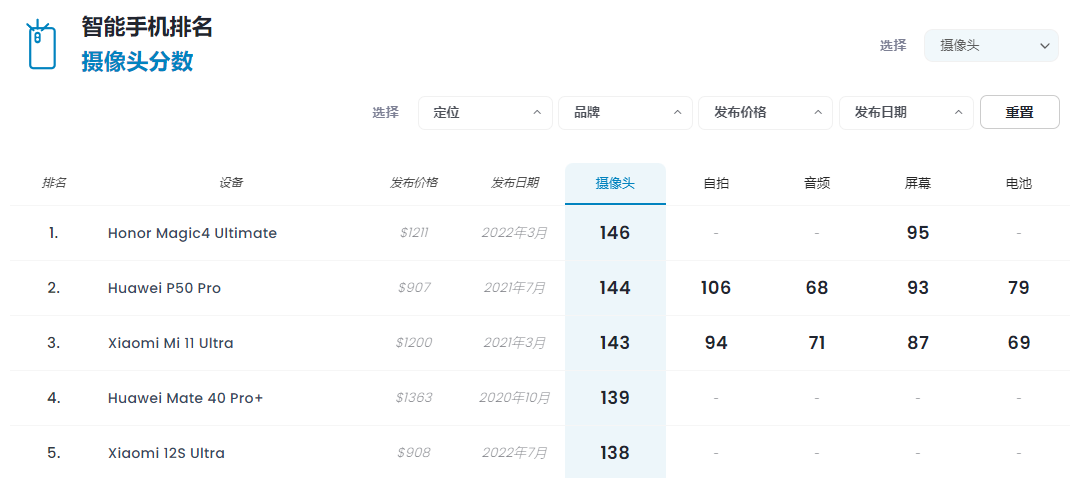Click screen score 87
This screenshot has width=1086, height=478.
pos(918,343)
